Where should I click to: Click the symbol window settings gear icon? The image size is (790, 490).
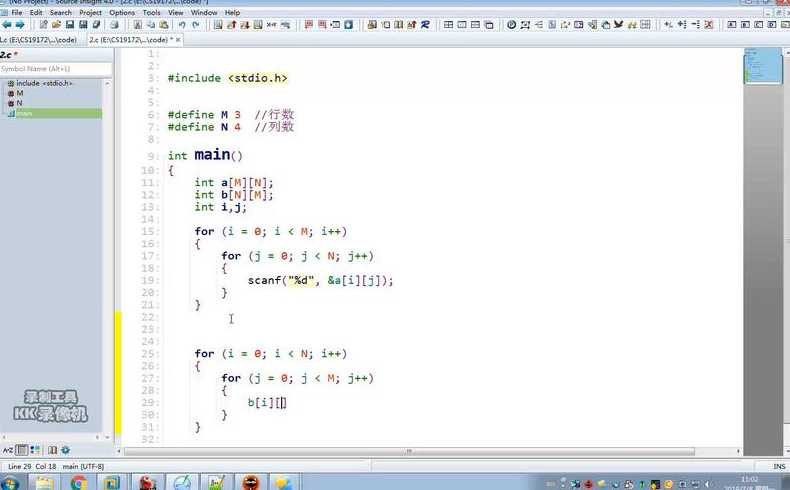click(65, 450)
